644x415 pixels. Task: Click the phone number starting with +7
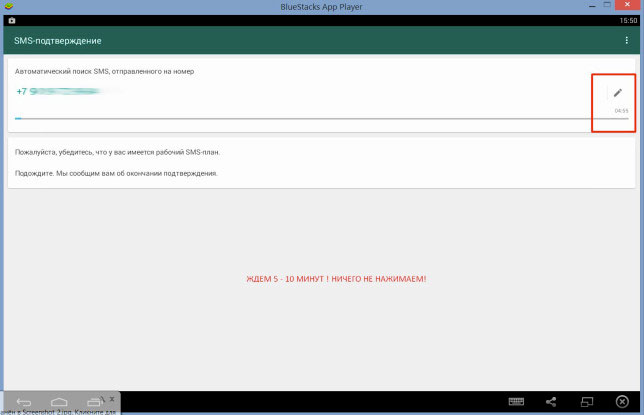click(x=58, y=91)
